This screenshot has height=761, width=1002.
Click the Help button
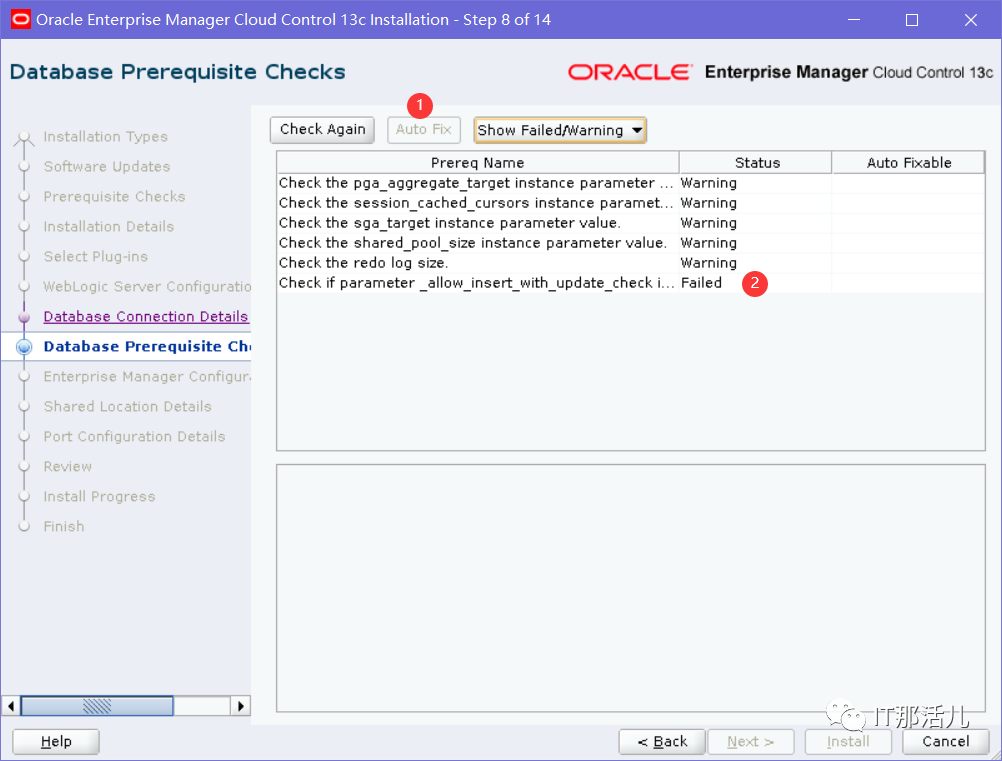[56, 742]
